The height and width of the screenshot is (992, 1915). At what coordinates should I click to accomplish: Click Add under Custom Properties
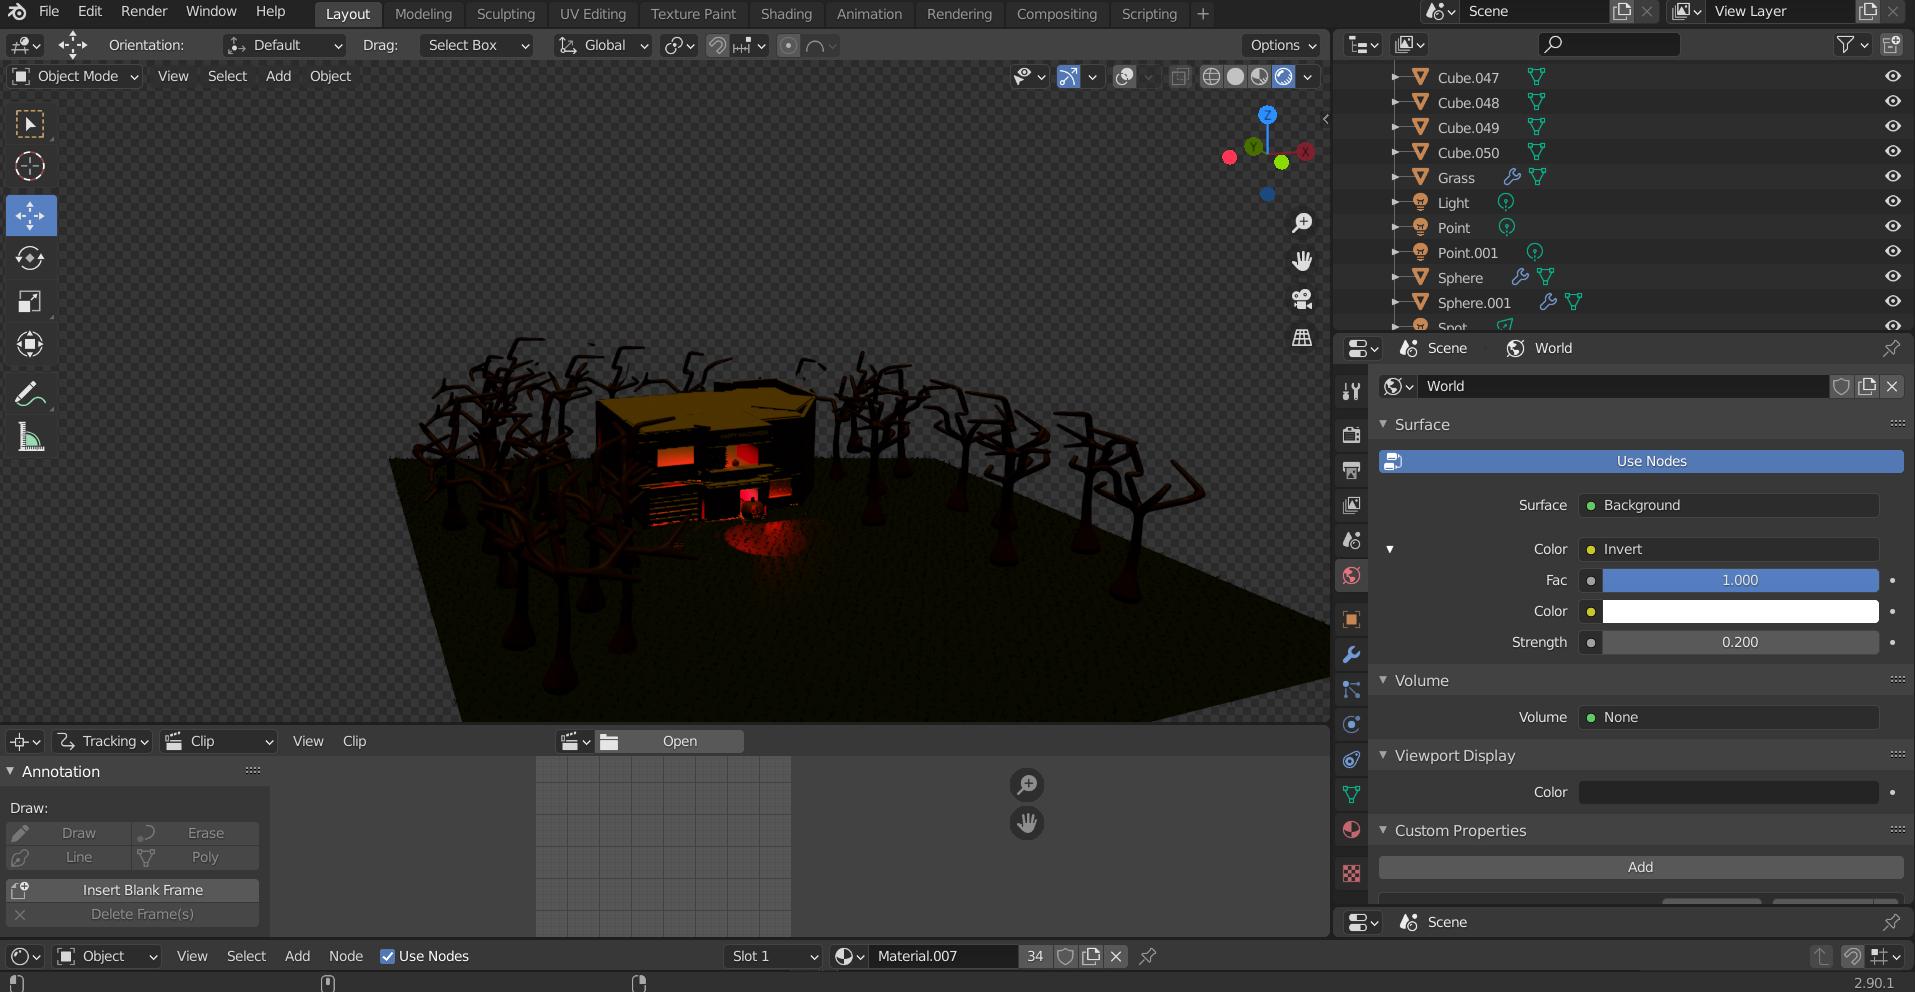[x=1641, y=867]
